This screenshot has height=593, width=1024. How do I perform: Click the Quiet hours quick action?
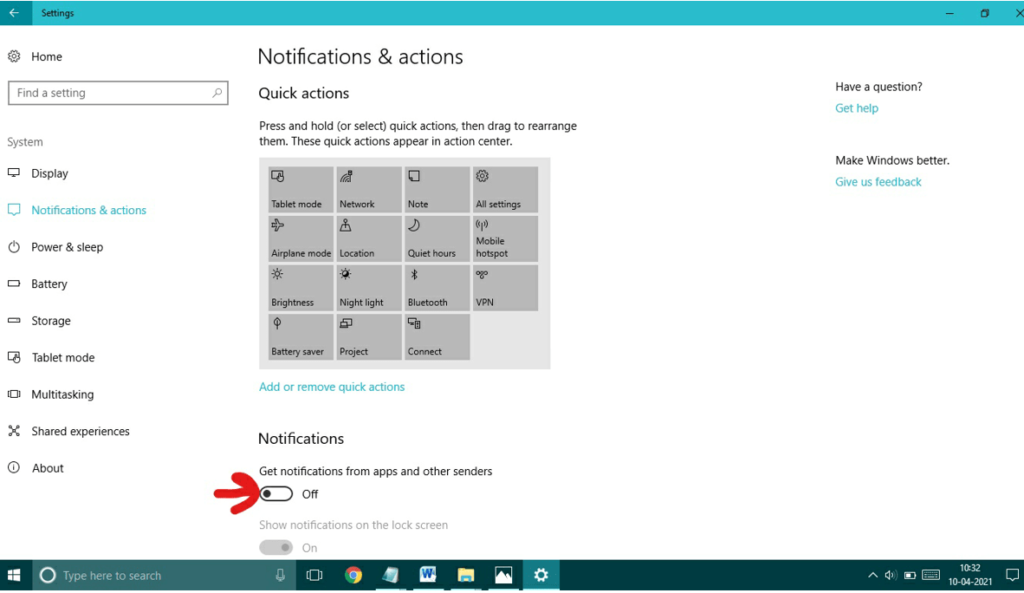point(436,238)
